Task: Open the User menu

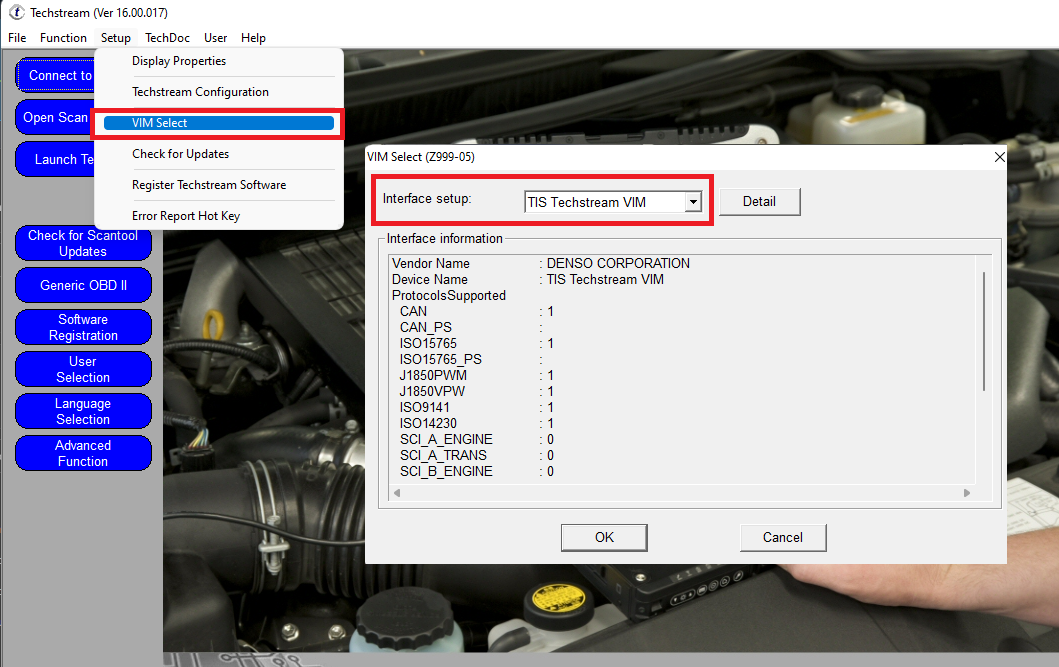Action: pyautogui.click(x=215, y=38)
